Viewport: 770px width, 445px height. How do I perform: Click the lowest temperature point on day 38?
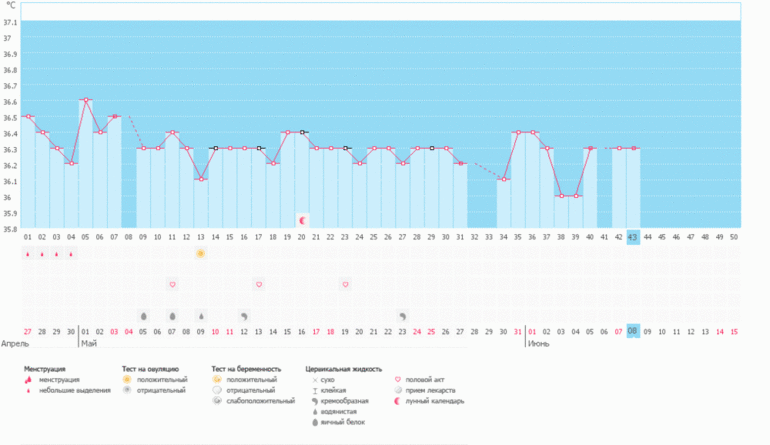(x=561, y=196)
